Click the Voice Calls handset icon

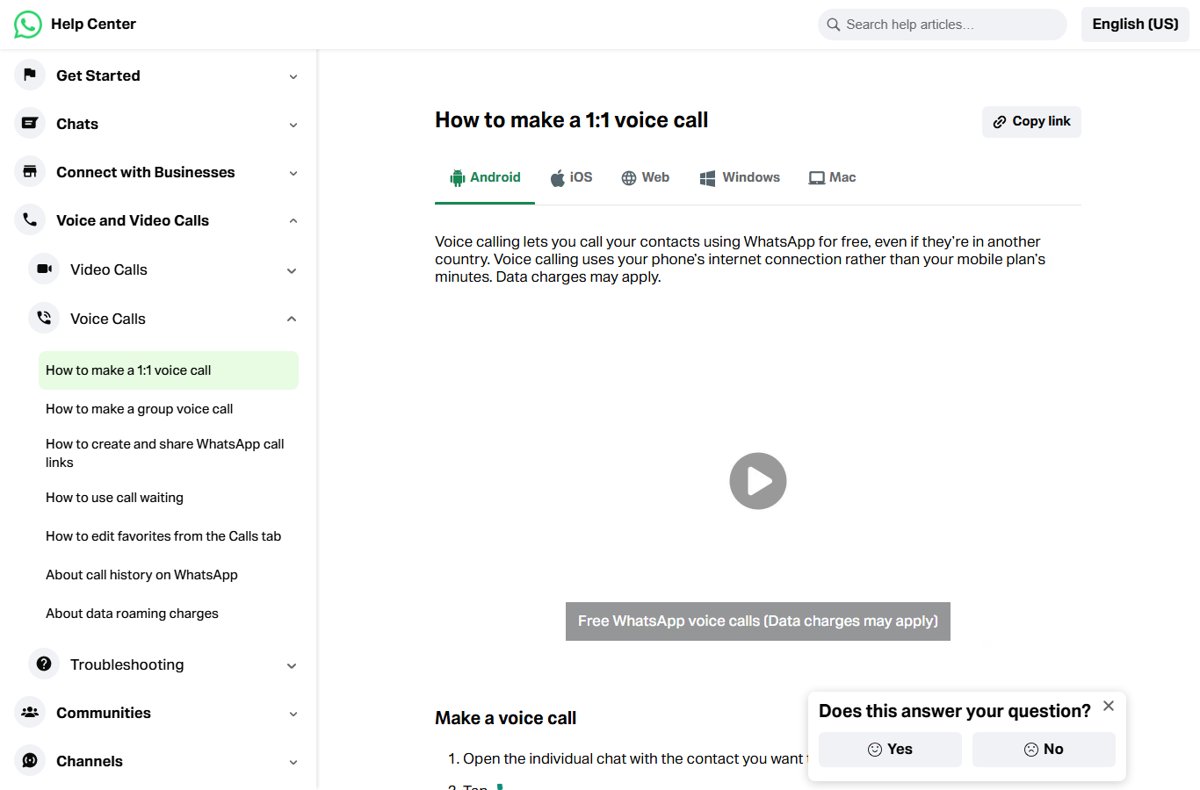coord(44,318)
